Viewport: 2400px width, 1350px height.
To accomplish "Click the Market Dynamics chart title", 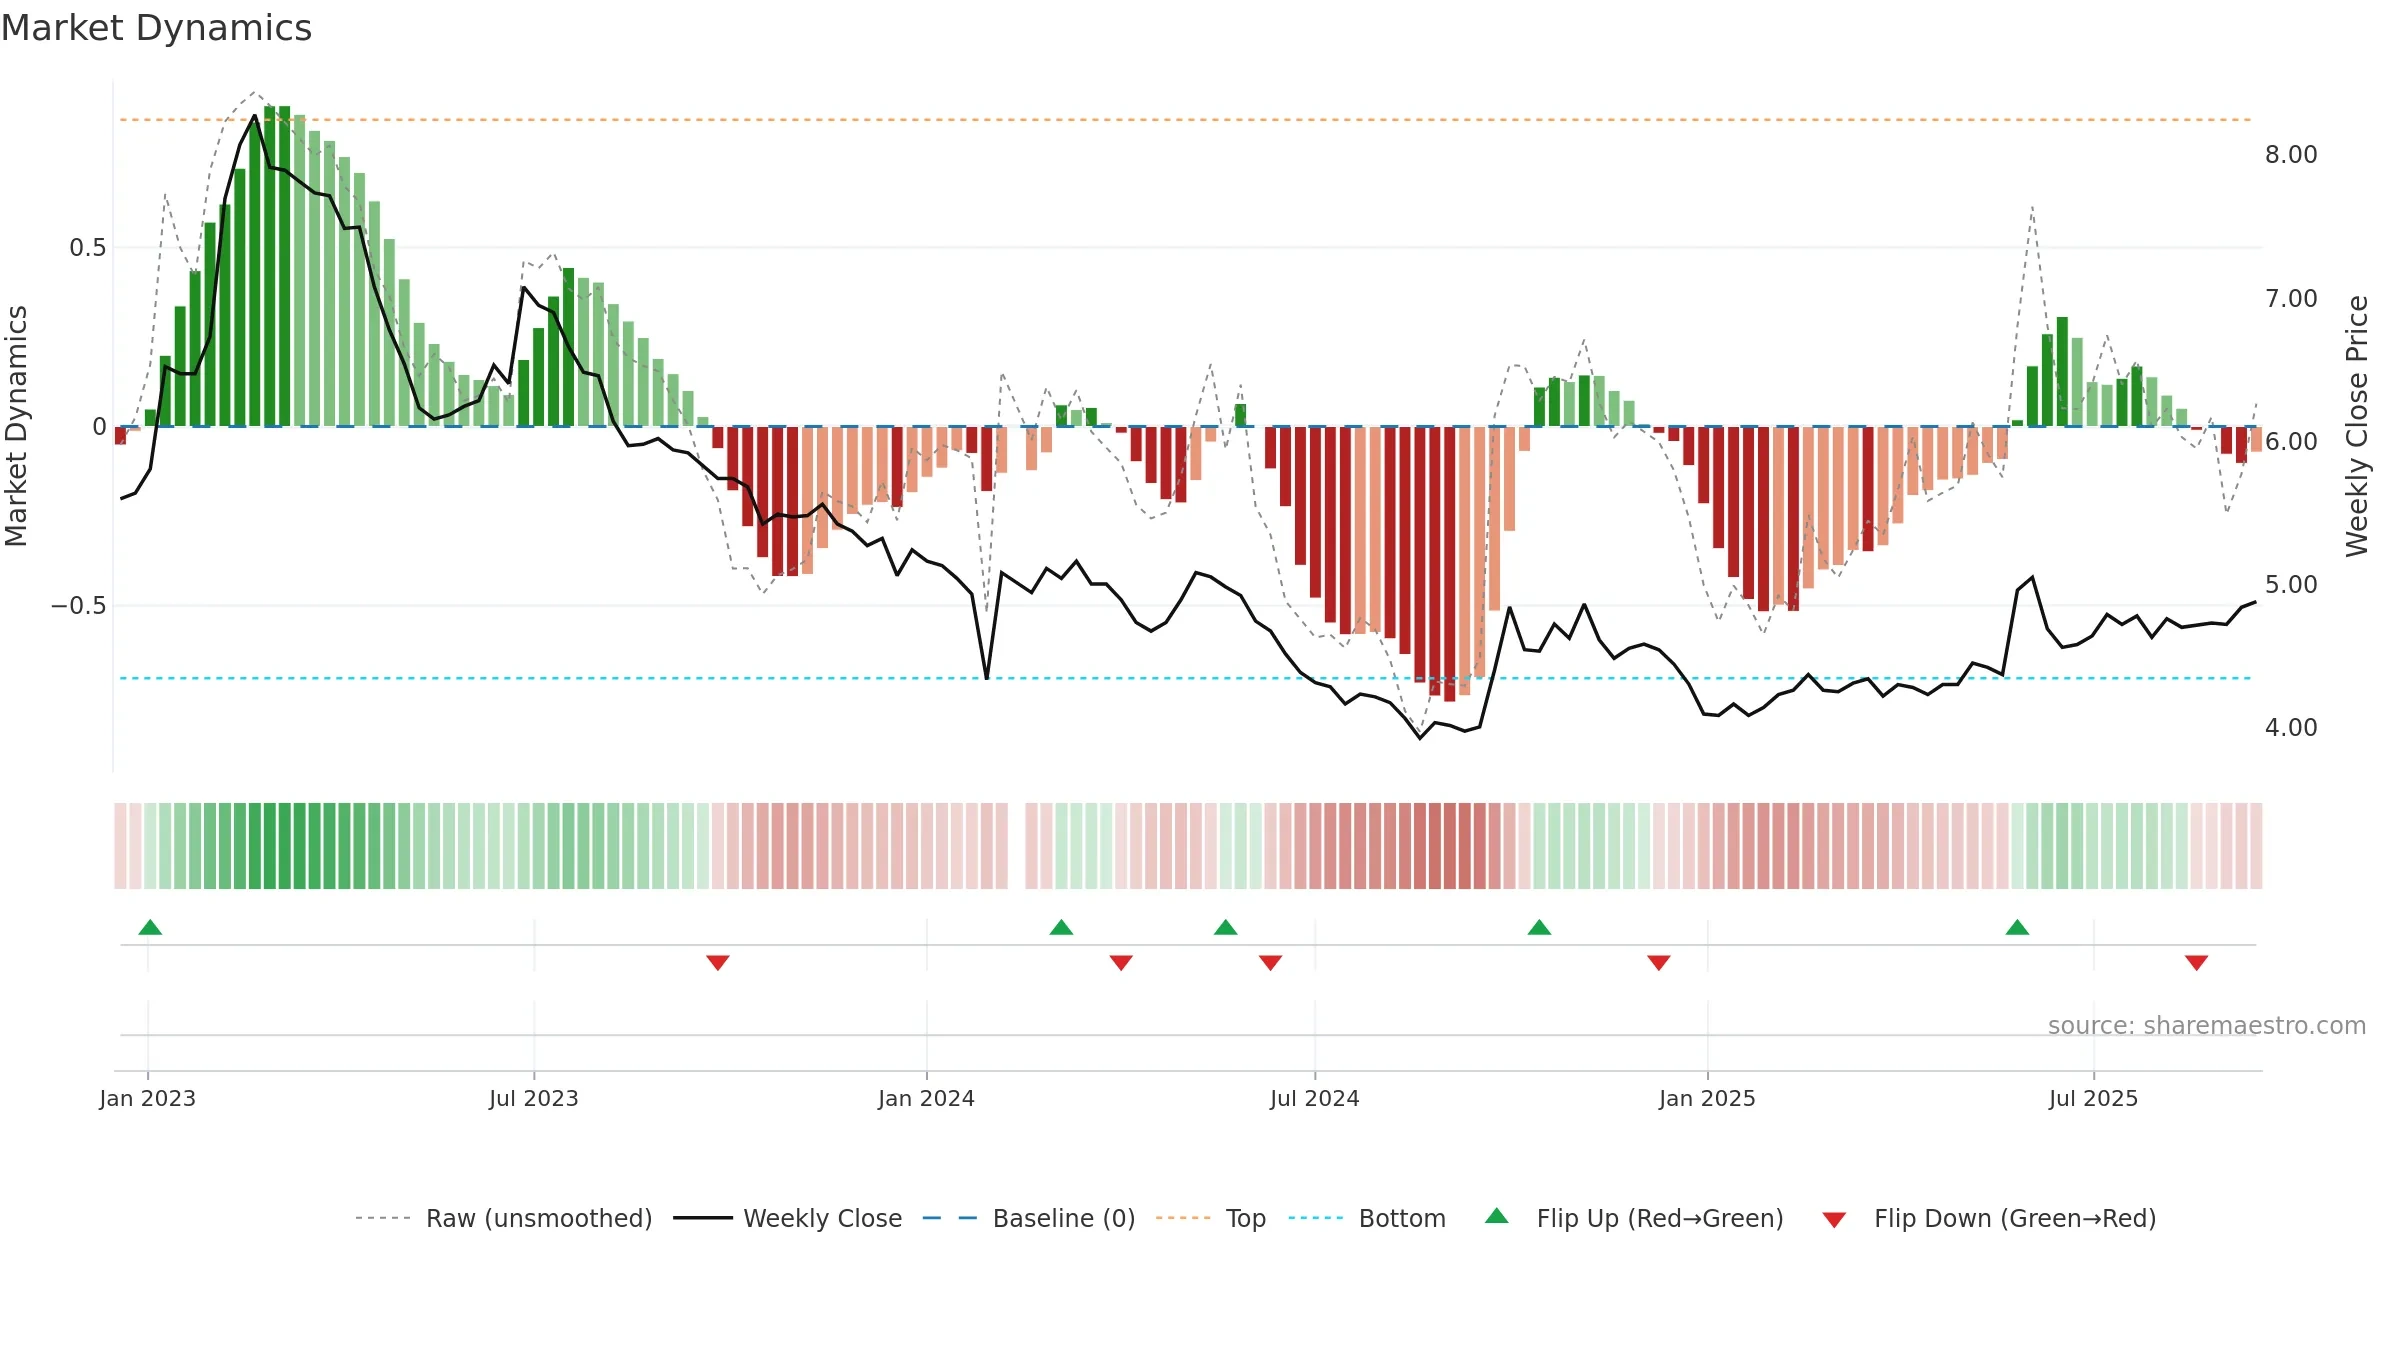I will coord(156,28).
